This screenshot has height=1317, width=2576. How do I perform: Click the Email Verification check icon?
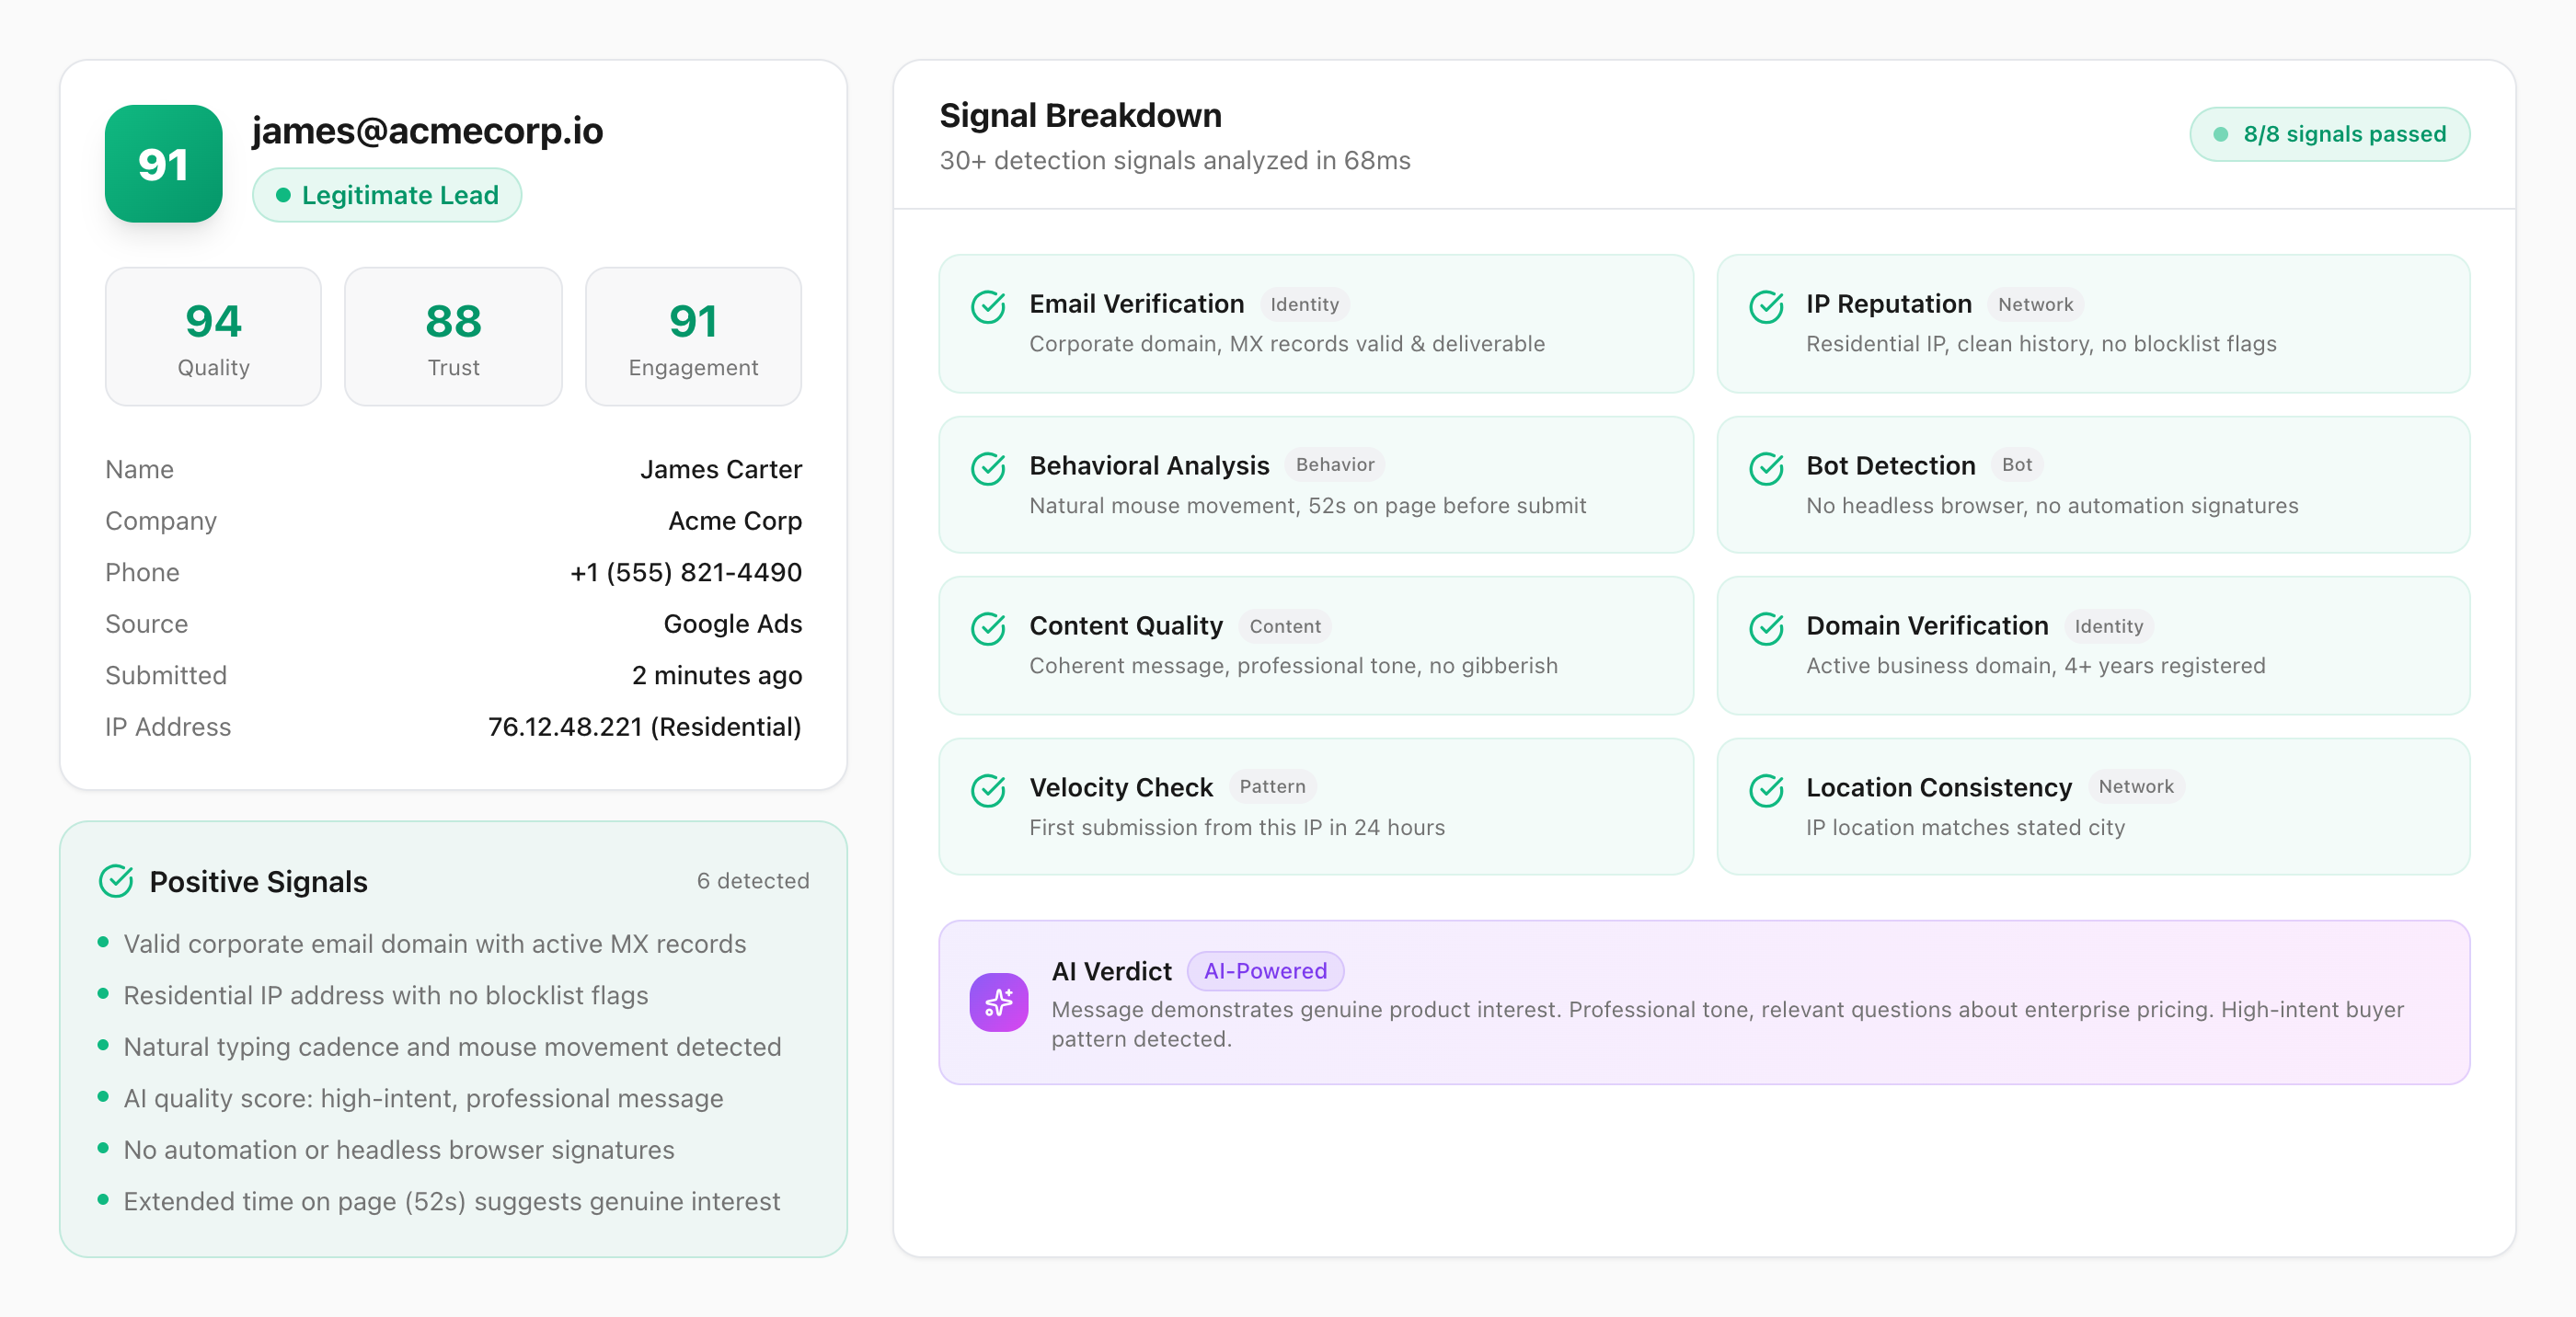tap(988, 307)
